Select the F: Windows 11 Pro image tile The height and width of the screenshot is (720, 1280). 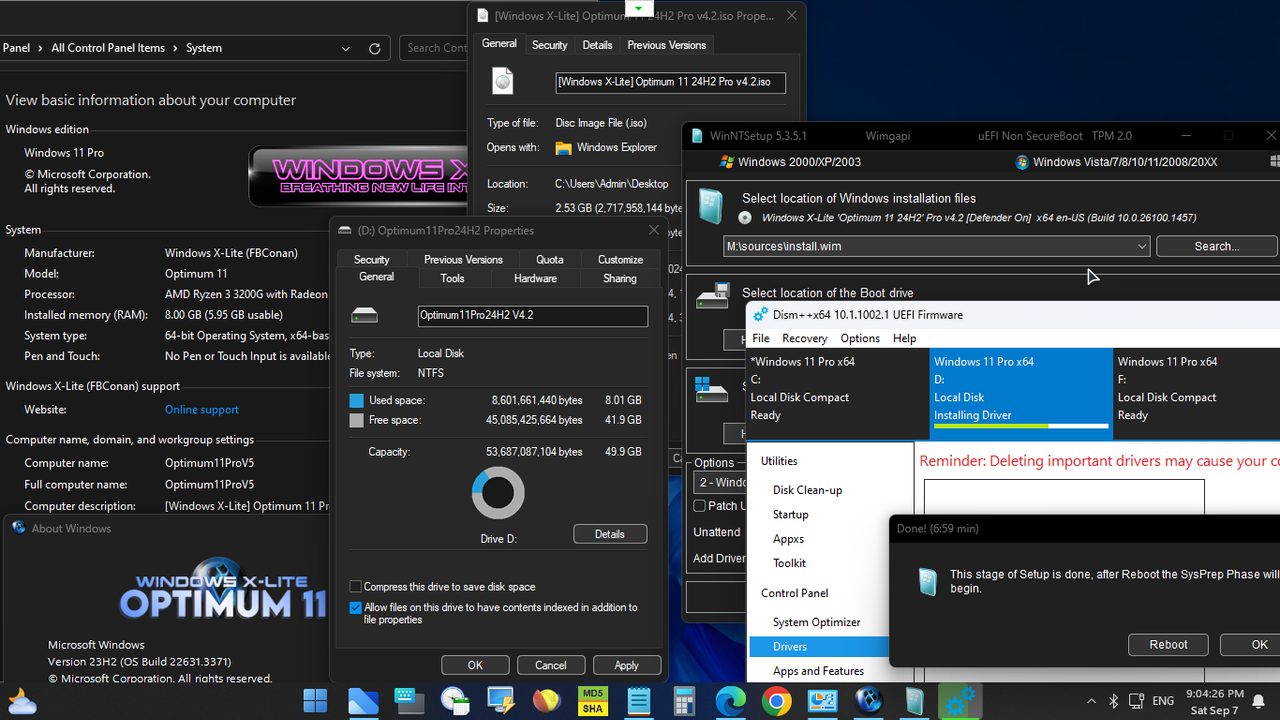click(1197, 393)
